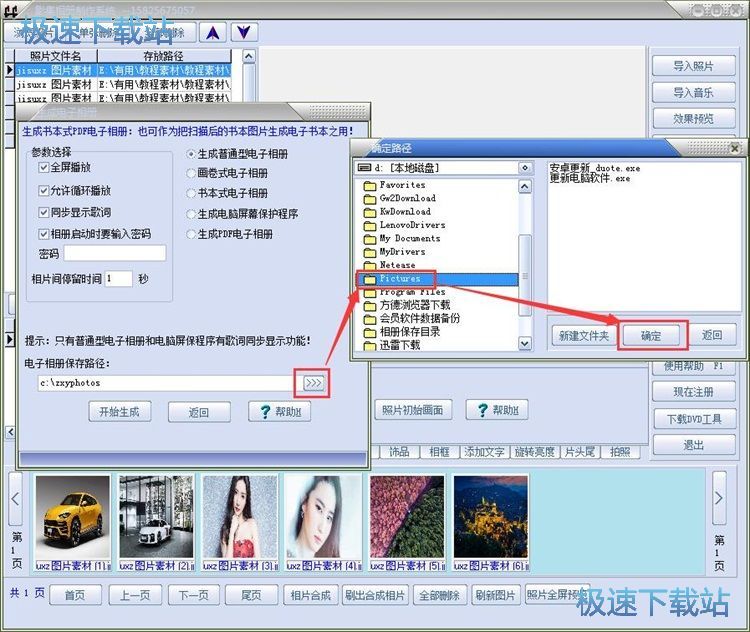750x632 pixels.
Task: Select the yellow car photo thumbnail
Action: (71, 517)
